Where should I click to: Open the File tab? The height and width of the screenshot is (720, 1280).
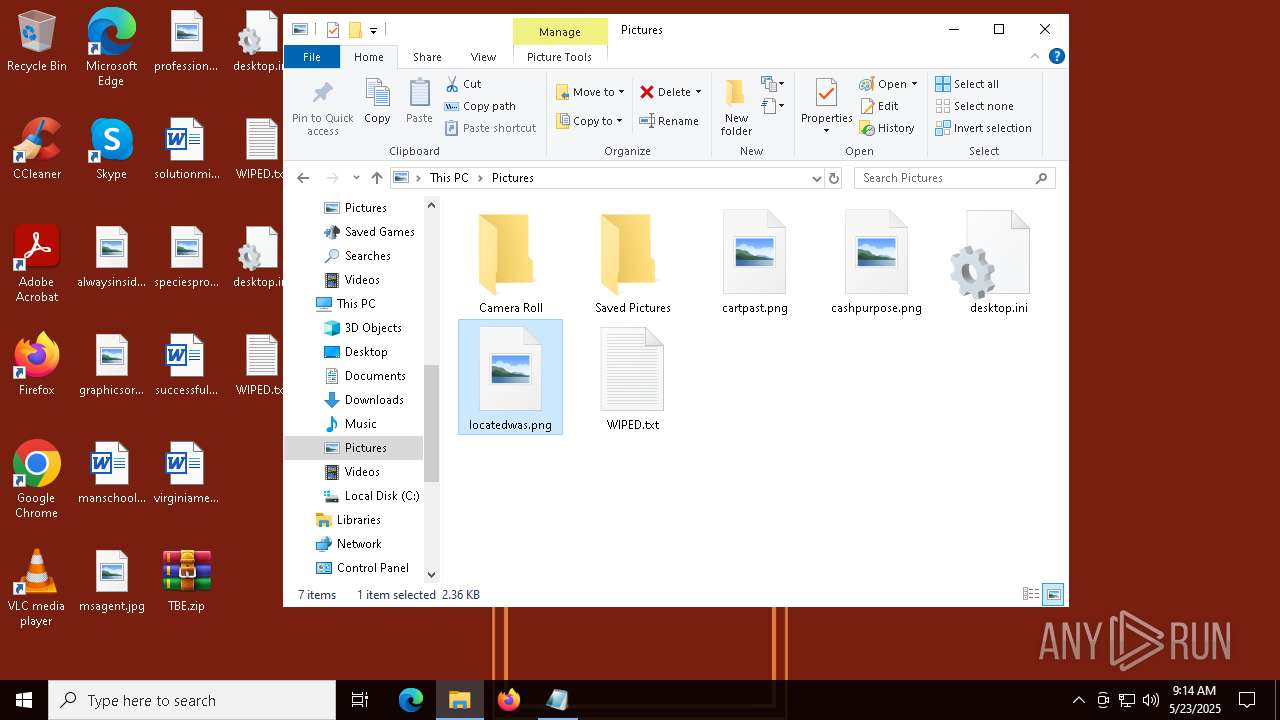pyautogui.click(x=312, y=57)
